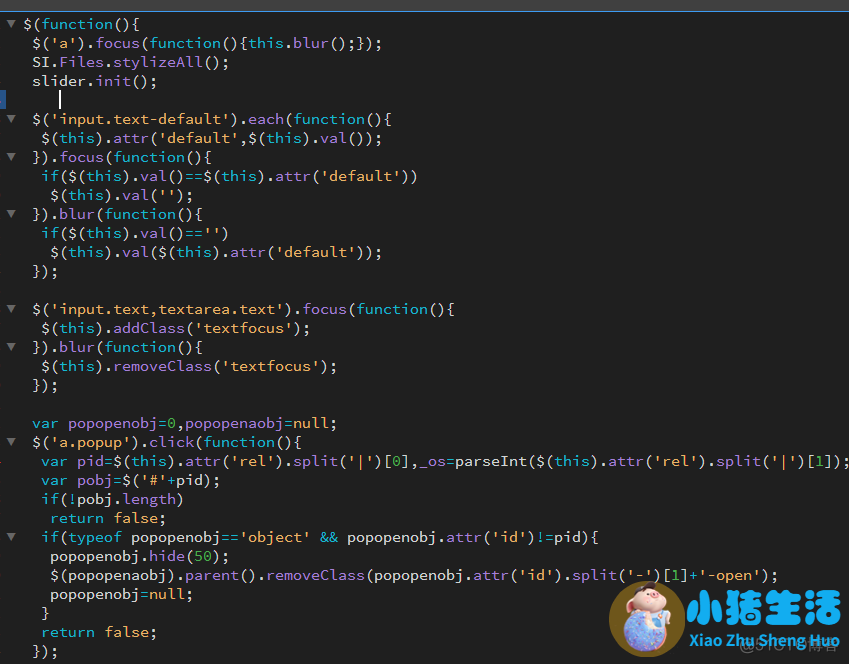Click the stylizeAll method name
849x664 pixels.
158,62
